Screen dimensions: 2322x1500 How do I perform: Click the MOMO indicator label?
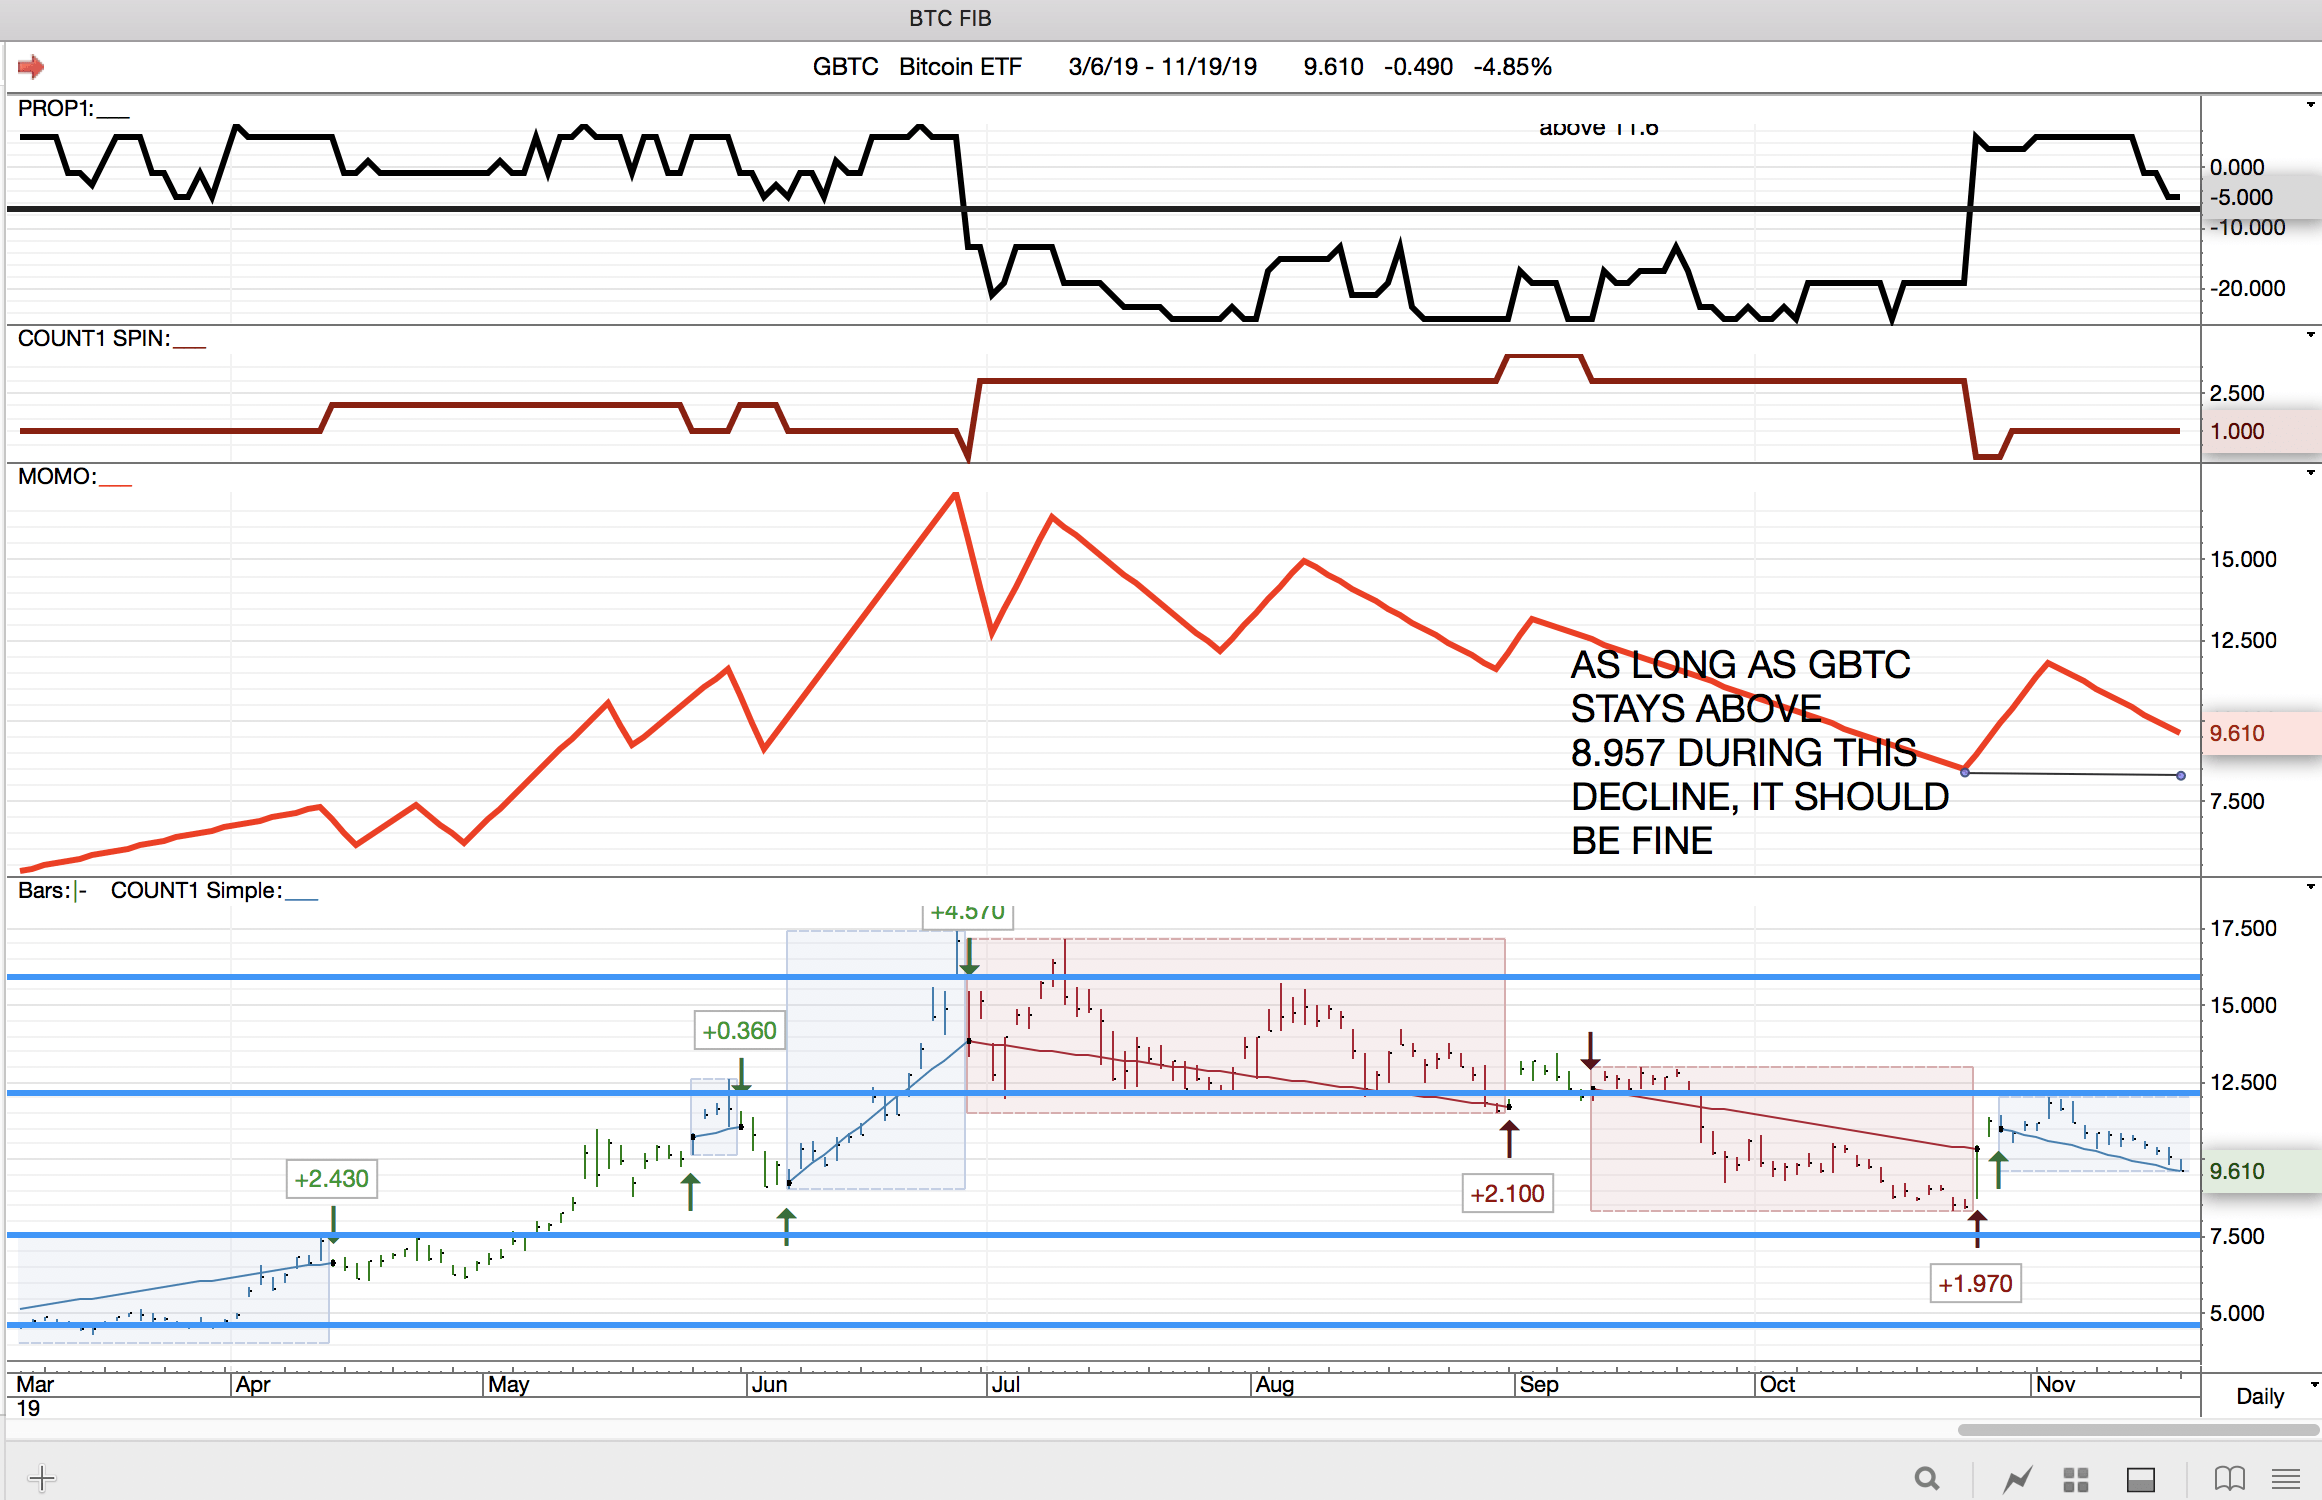point(57,477)
